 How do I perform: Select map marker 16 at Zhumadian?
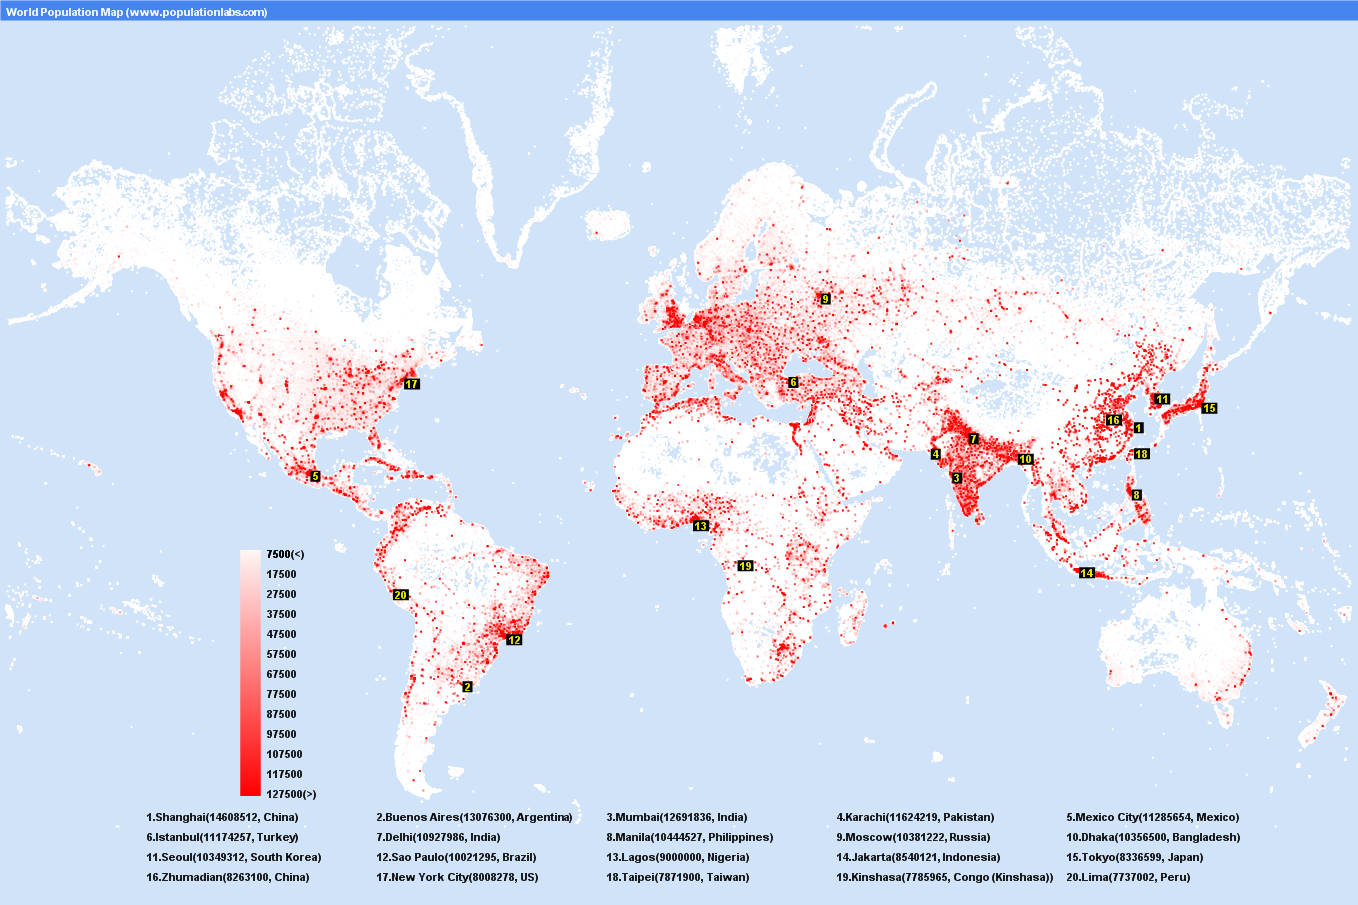click(1113, 420)
